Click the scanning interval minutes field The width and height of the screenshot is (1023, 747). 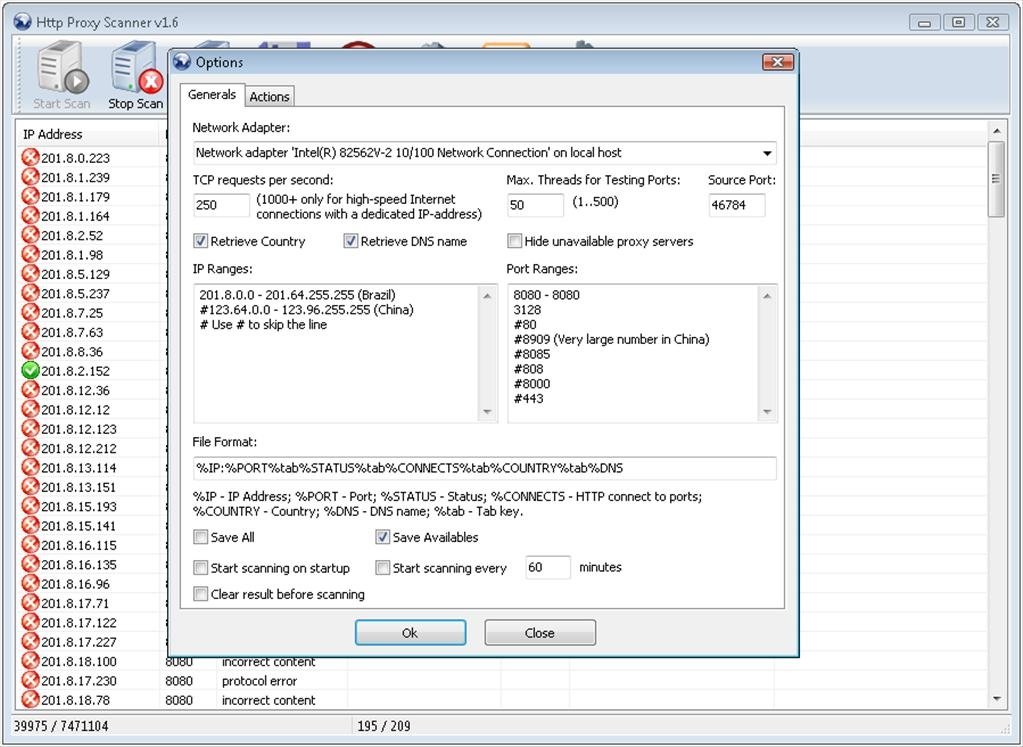tap(548, 568)
